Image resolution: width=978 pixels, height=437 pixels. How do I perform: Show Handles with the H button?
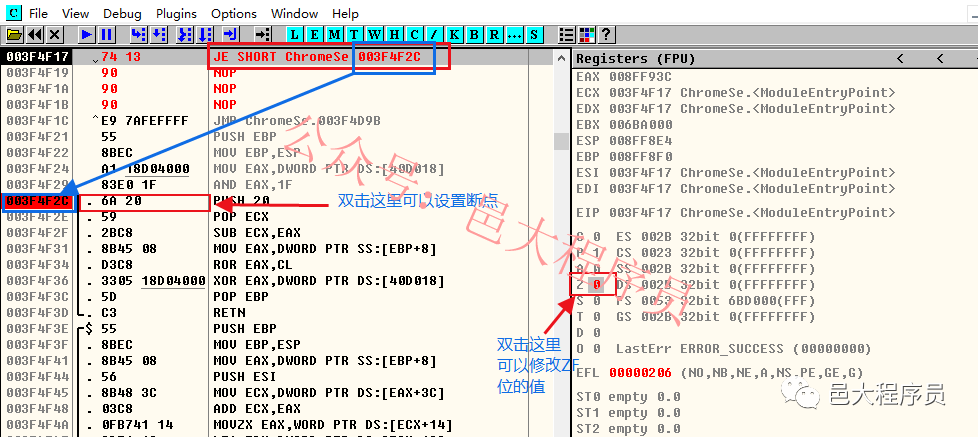click(394, 34)
